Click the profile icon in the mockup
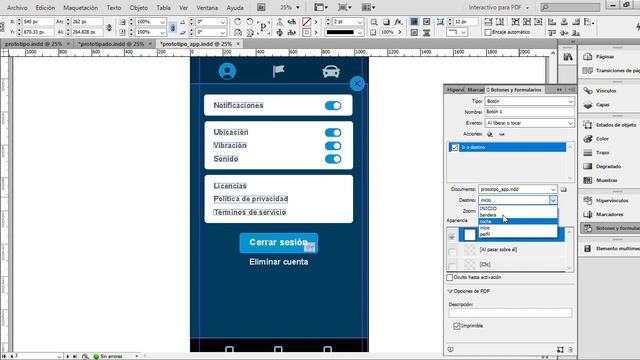The width and height of the screenshot is (640, 360). click(x=227, y=71)
